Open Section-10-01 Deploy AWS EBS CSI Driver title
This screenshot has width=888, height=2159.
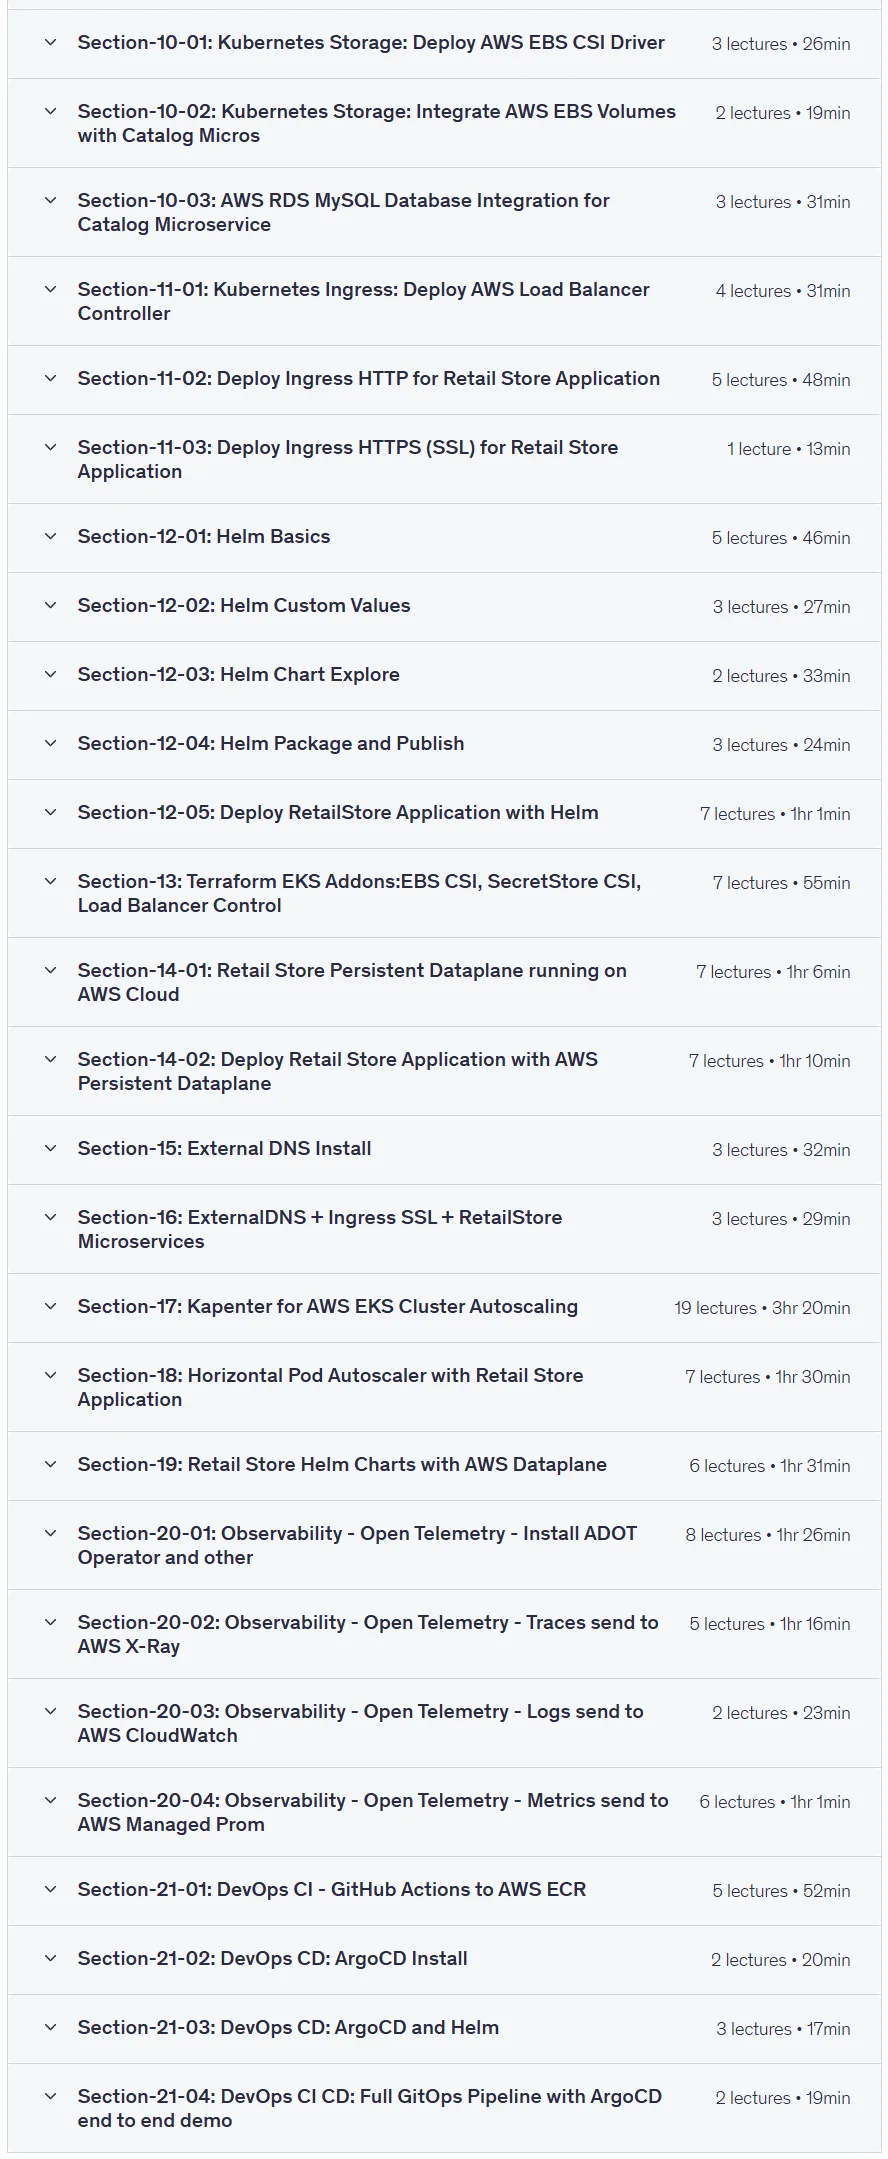pos(371,43)
